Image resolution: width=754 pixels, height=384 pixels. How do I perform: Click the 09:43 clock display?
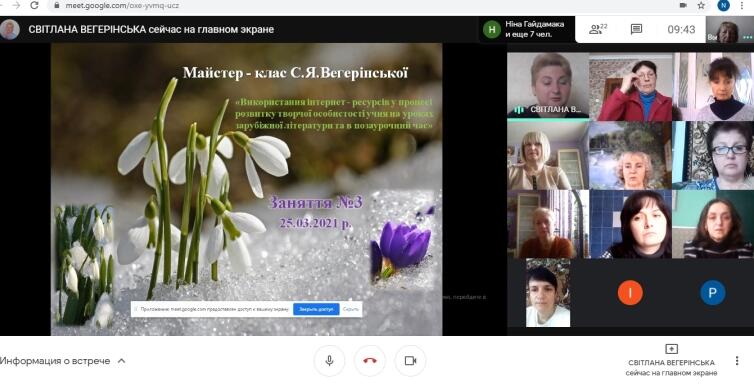click(x=681, y=29)
